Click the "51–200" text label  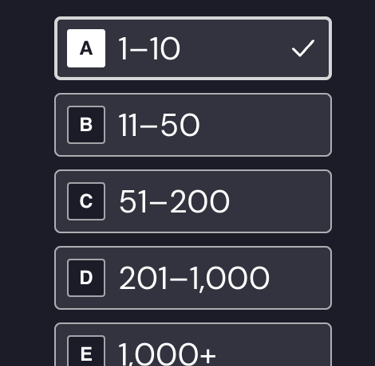point(174,202)
